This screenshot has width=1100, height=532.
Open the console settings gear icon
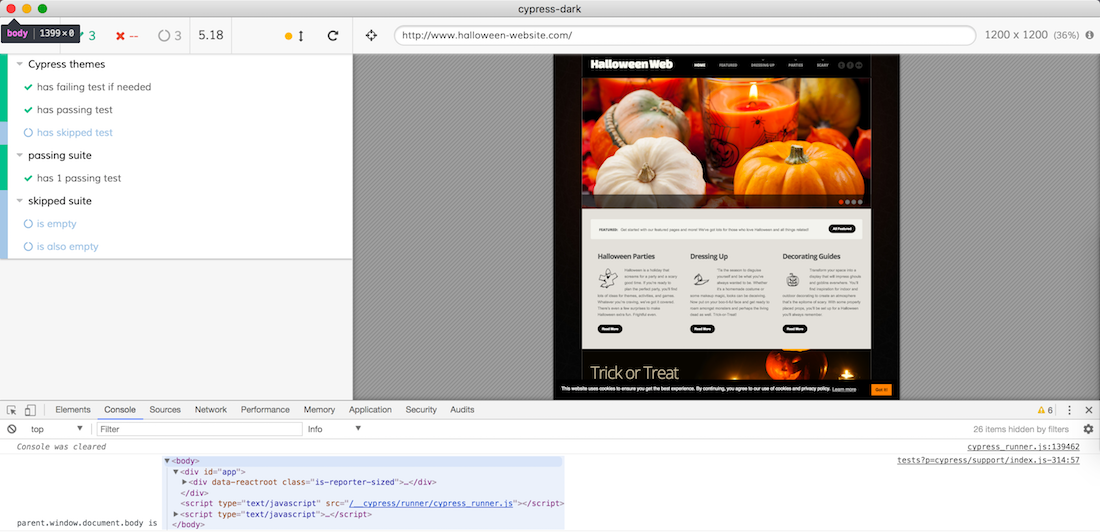tap(1088, 429)
